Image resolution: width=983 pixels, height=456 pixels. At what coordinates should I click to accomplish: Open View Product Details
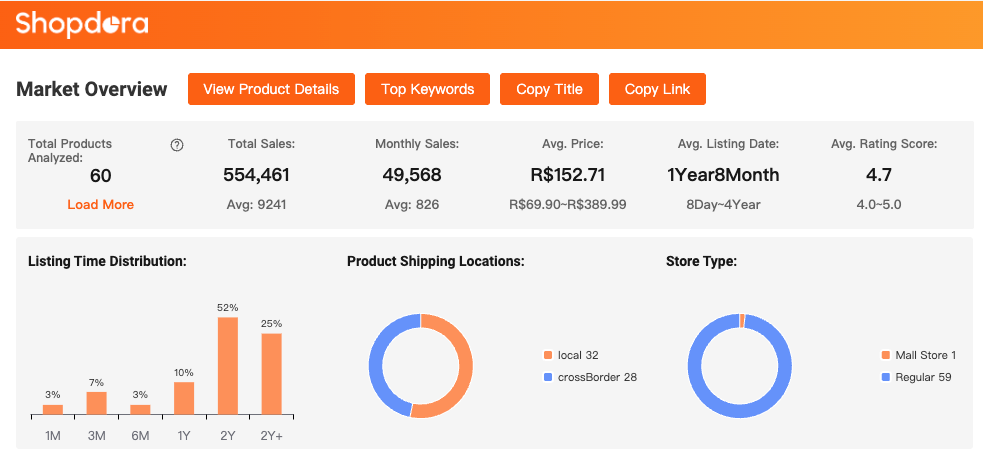tap(271, 89)
